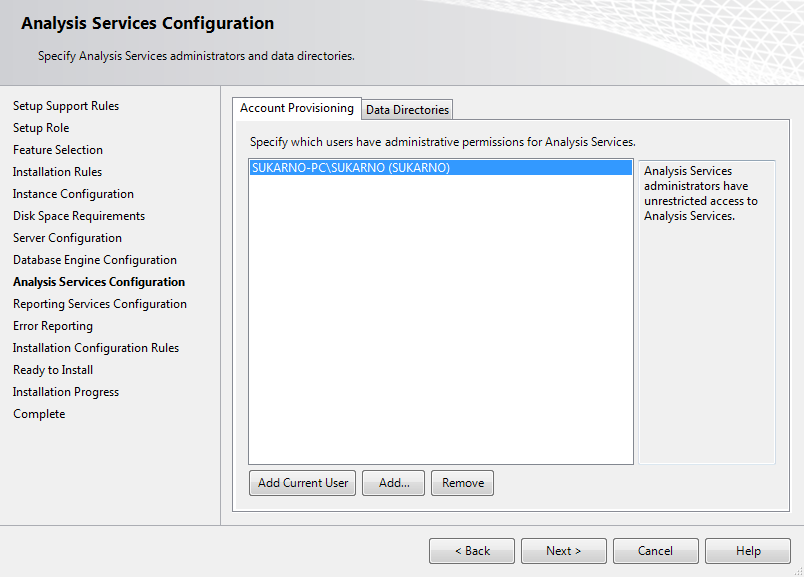The image size is (804, 577).
Task: Open Database Engine Configuration
Action: (94, 259)
